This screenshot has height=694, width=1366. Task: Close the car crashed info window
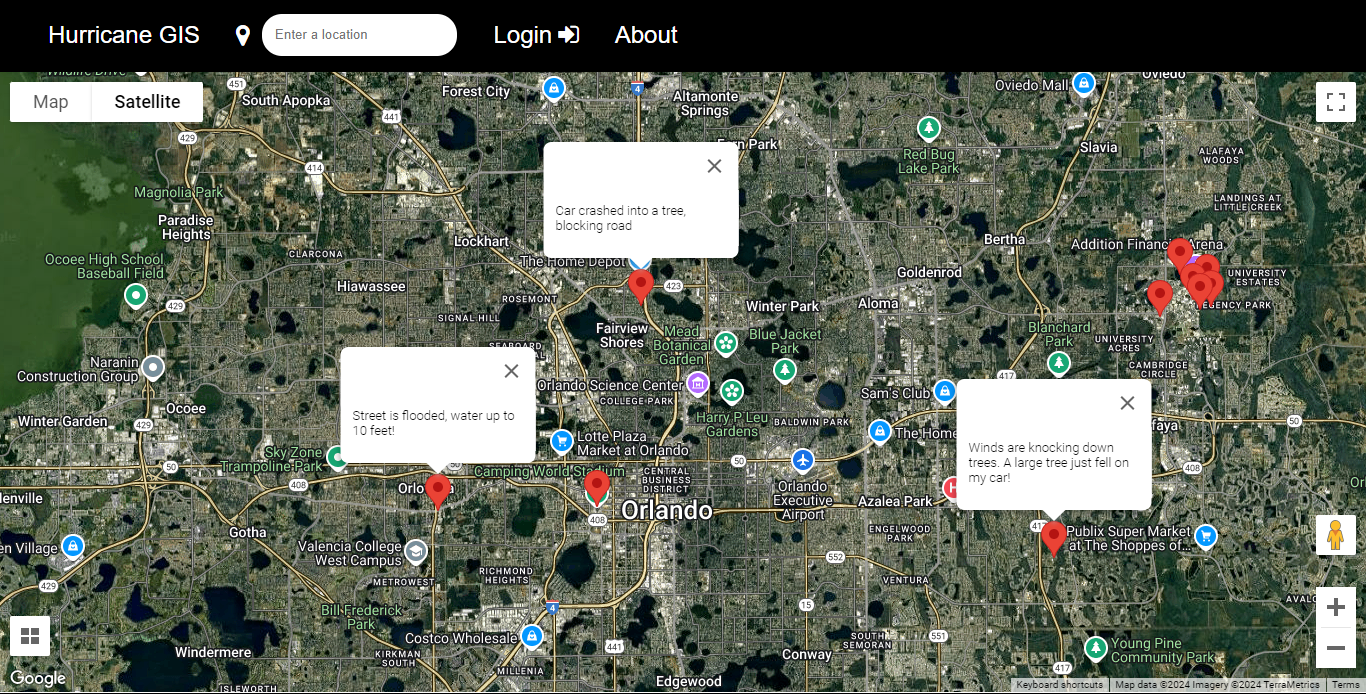[x=714, y=166]
